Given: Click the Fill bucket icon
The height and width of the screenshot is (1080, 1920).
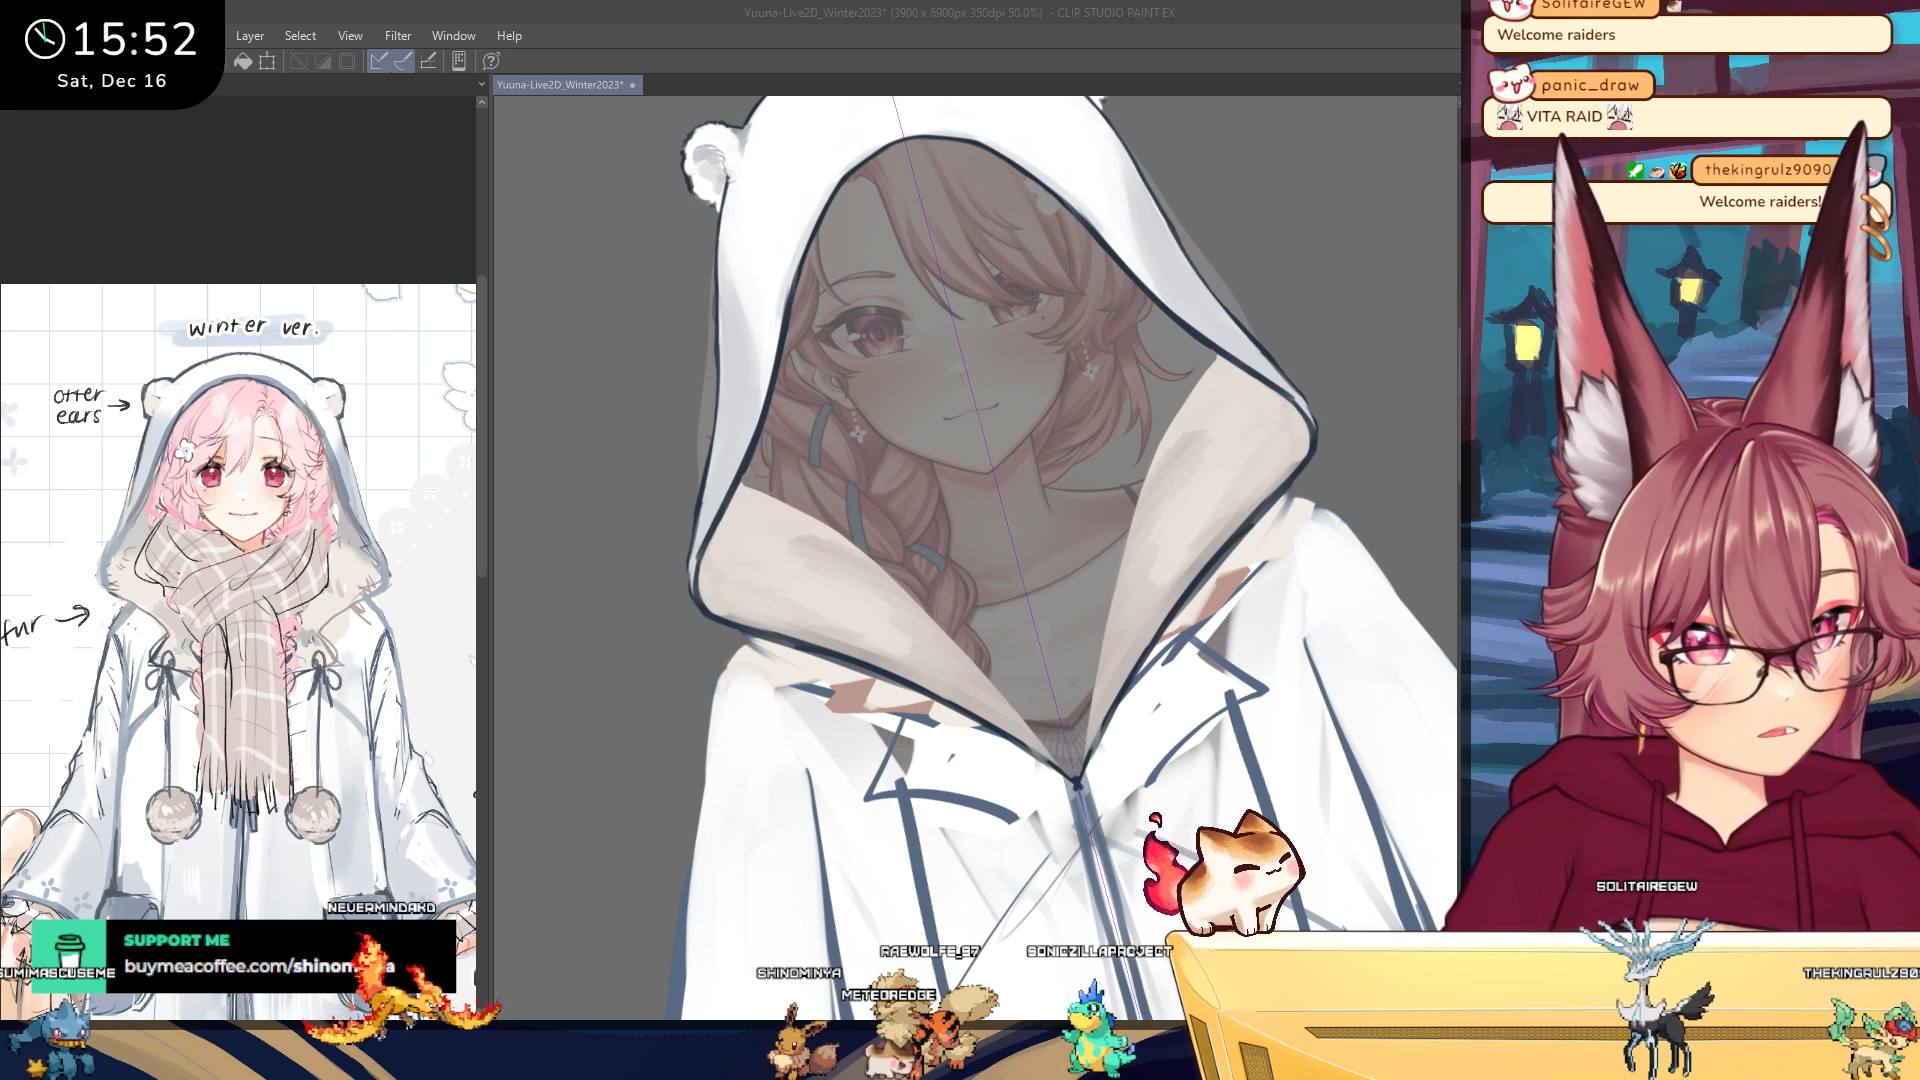Looking at the screenshot, I should [x=243, y=62].
